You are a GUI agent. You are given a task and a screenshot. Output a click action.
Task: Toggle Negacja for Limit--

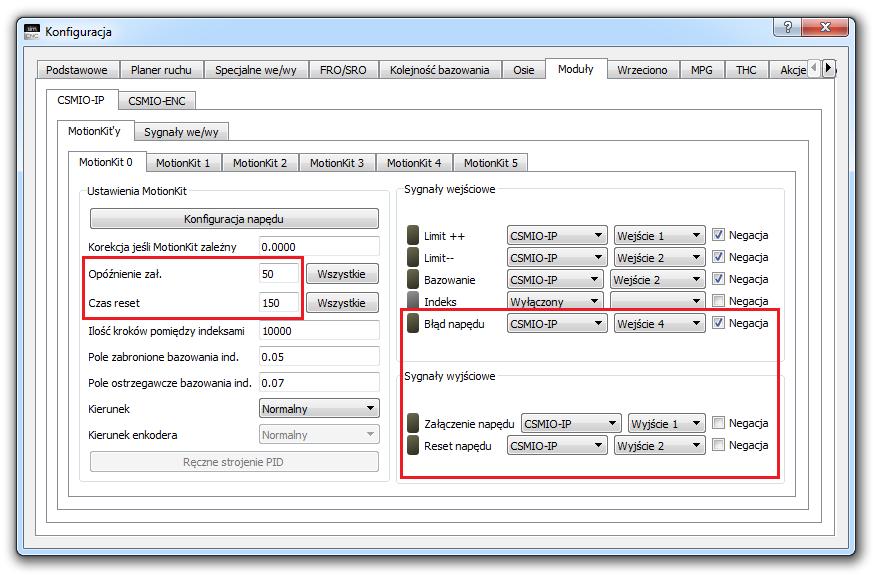[718, 256]
